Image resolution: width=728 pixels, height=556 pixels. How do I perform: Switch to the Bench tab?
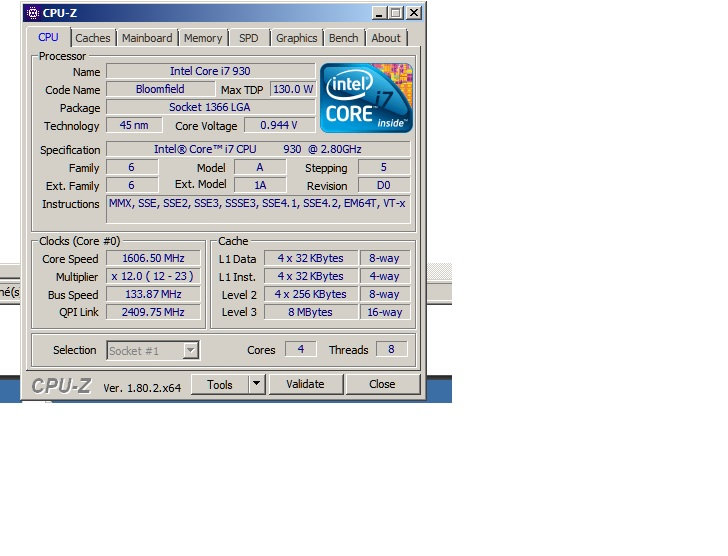click(x=344, y=38)
